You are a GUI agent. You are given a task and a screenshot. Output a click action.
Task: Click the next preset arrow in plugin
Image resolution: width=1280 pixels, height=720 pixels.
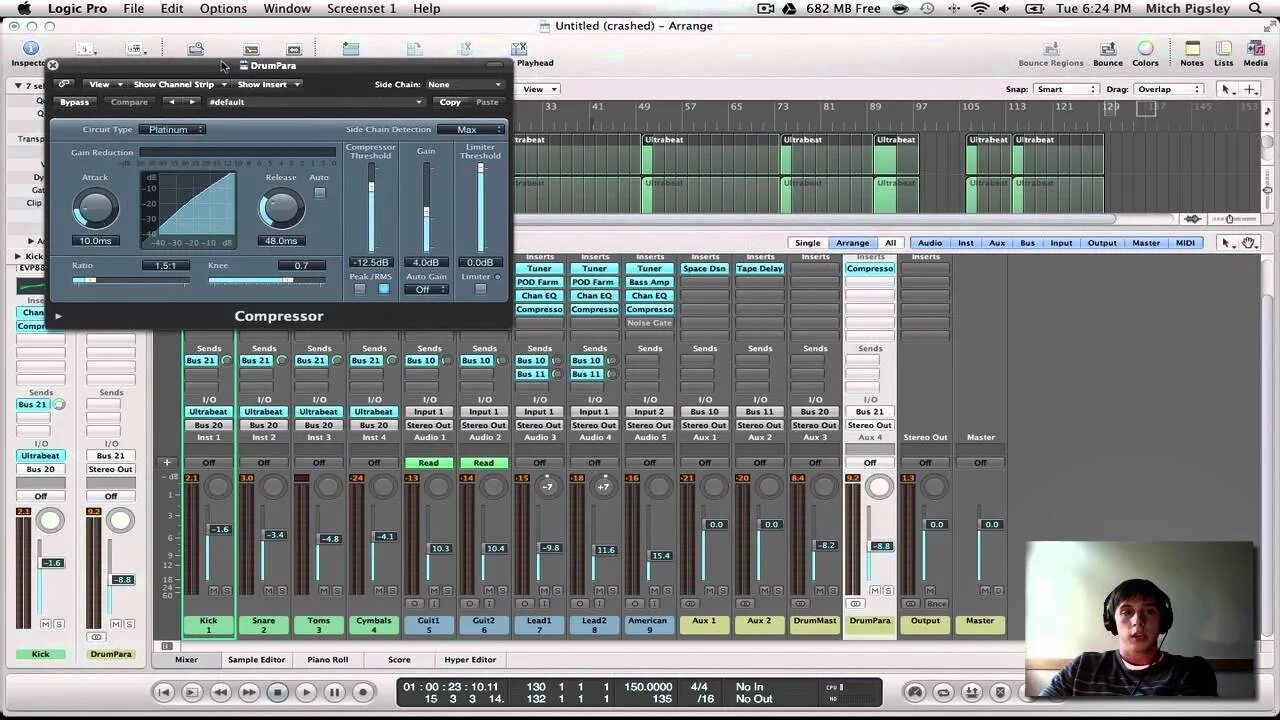192,102
